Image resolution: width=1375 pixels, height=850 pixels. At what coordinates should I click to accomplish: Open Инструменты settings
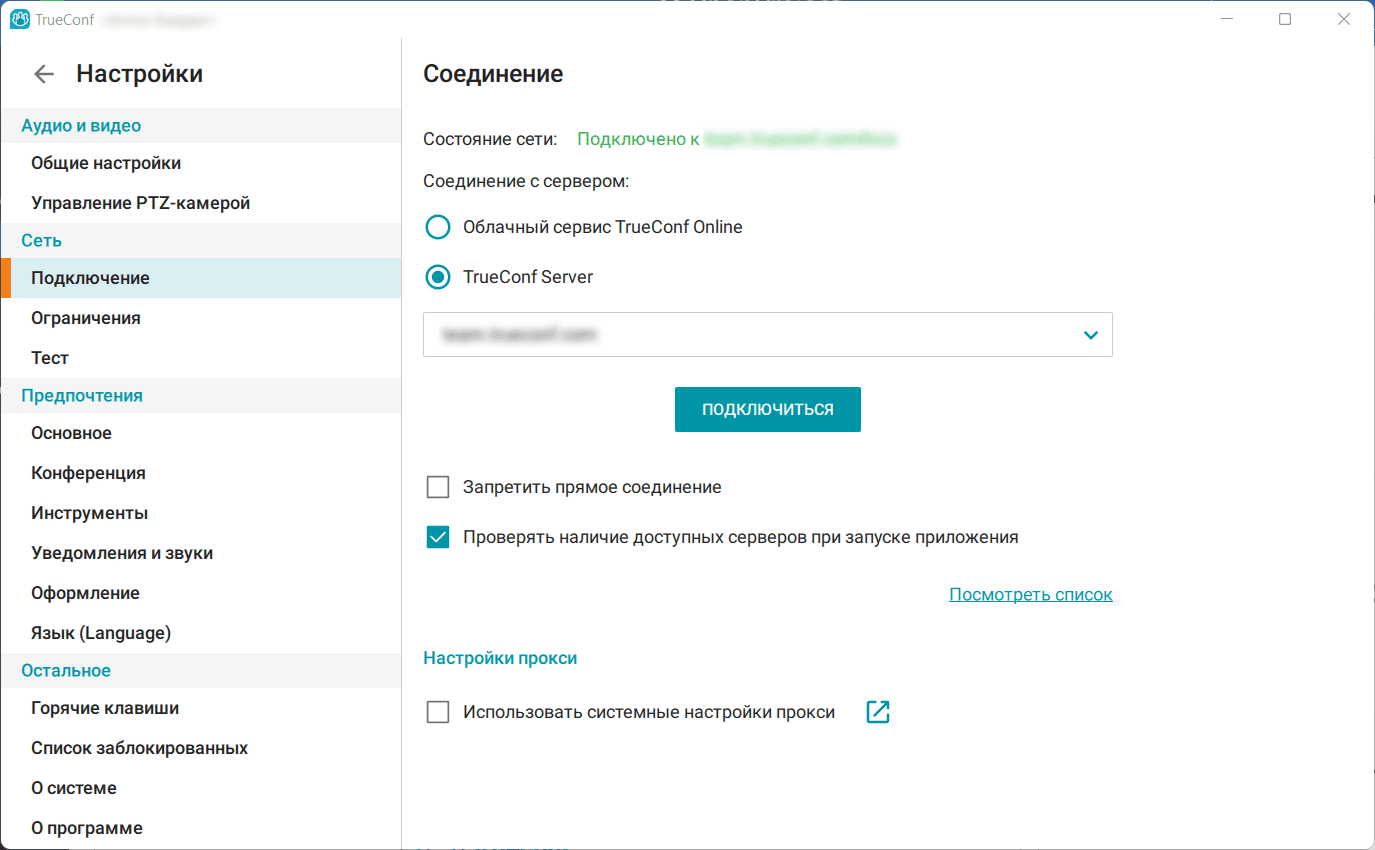pyautogui.click(x=201, y=513)
